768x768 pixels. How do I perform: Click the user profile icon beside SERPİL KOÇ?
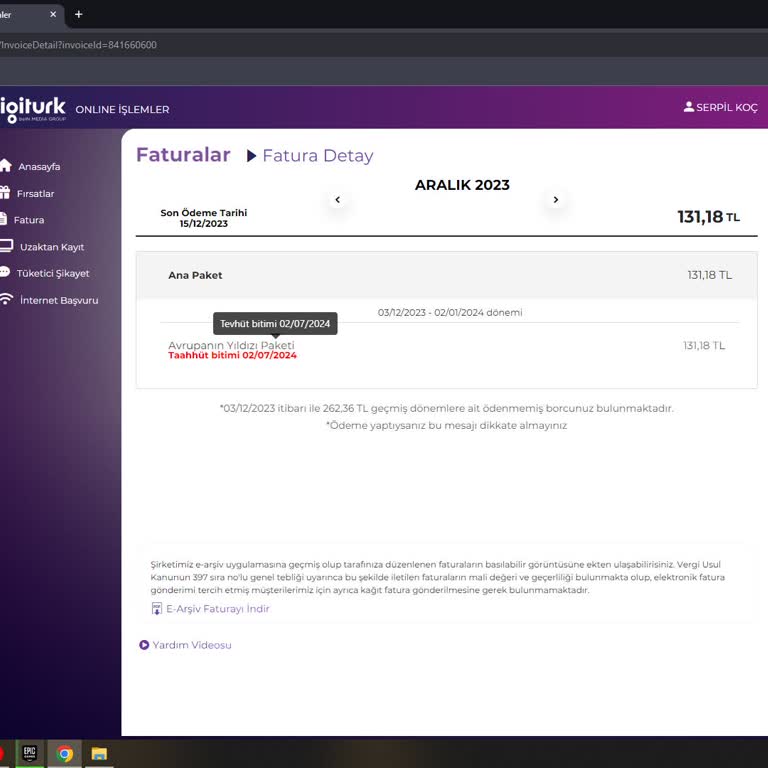(689, 107)
